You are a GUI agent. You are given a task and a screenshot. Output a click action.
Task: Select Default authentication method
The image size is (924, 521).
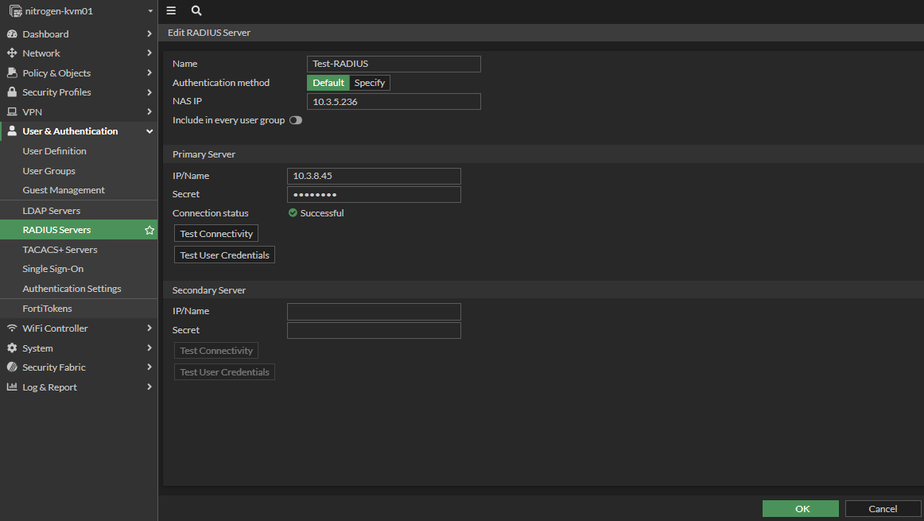328,83
